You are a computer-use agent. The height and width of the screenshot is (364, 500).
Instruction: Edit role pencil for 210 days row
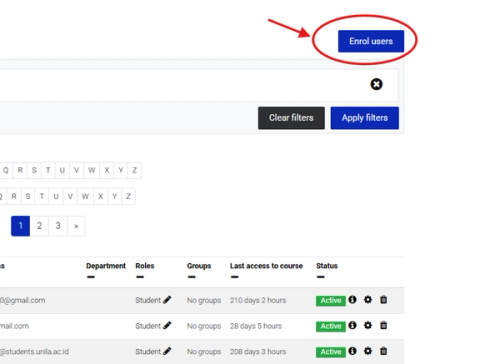(167, 300)
